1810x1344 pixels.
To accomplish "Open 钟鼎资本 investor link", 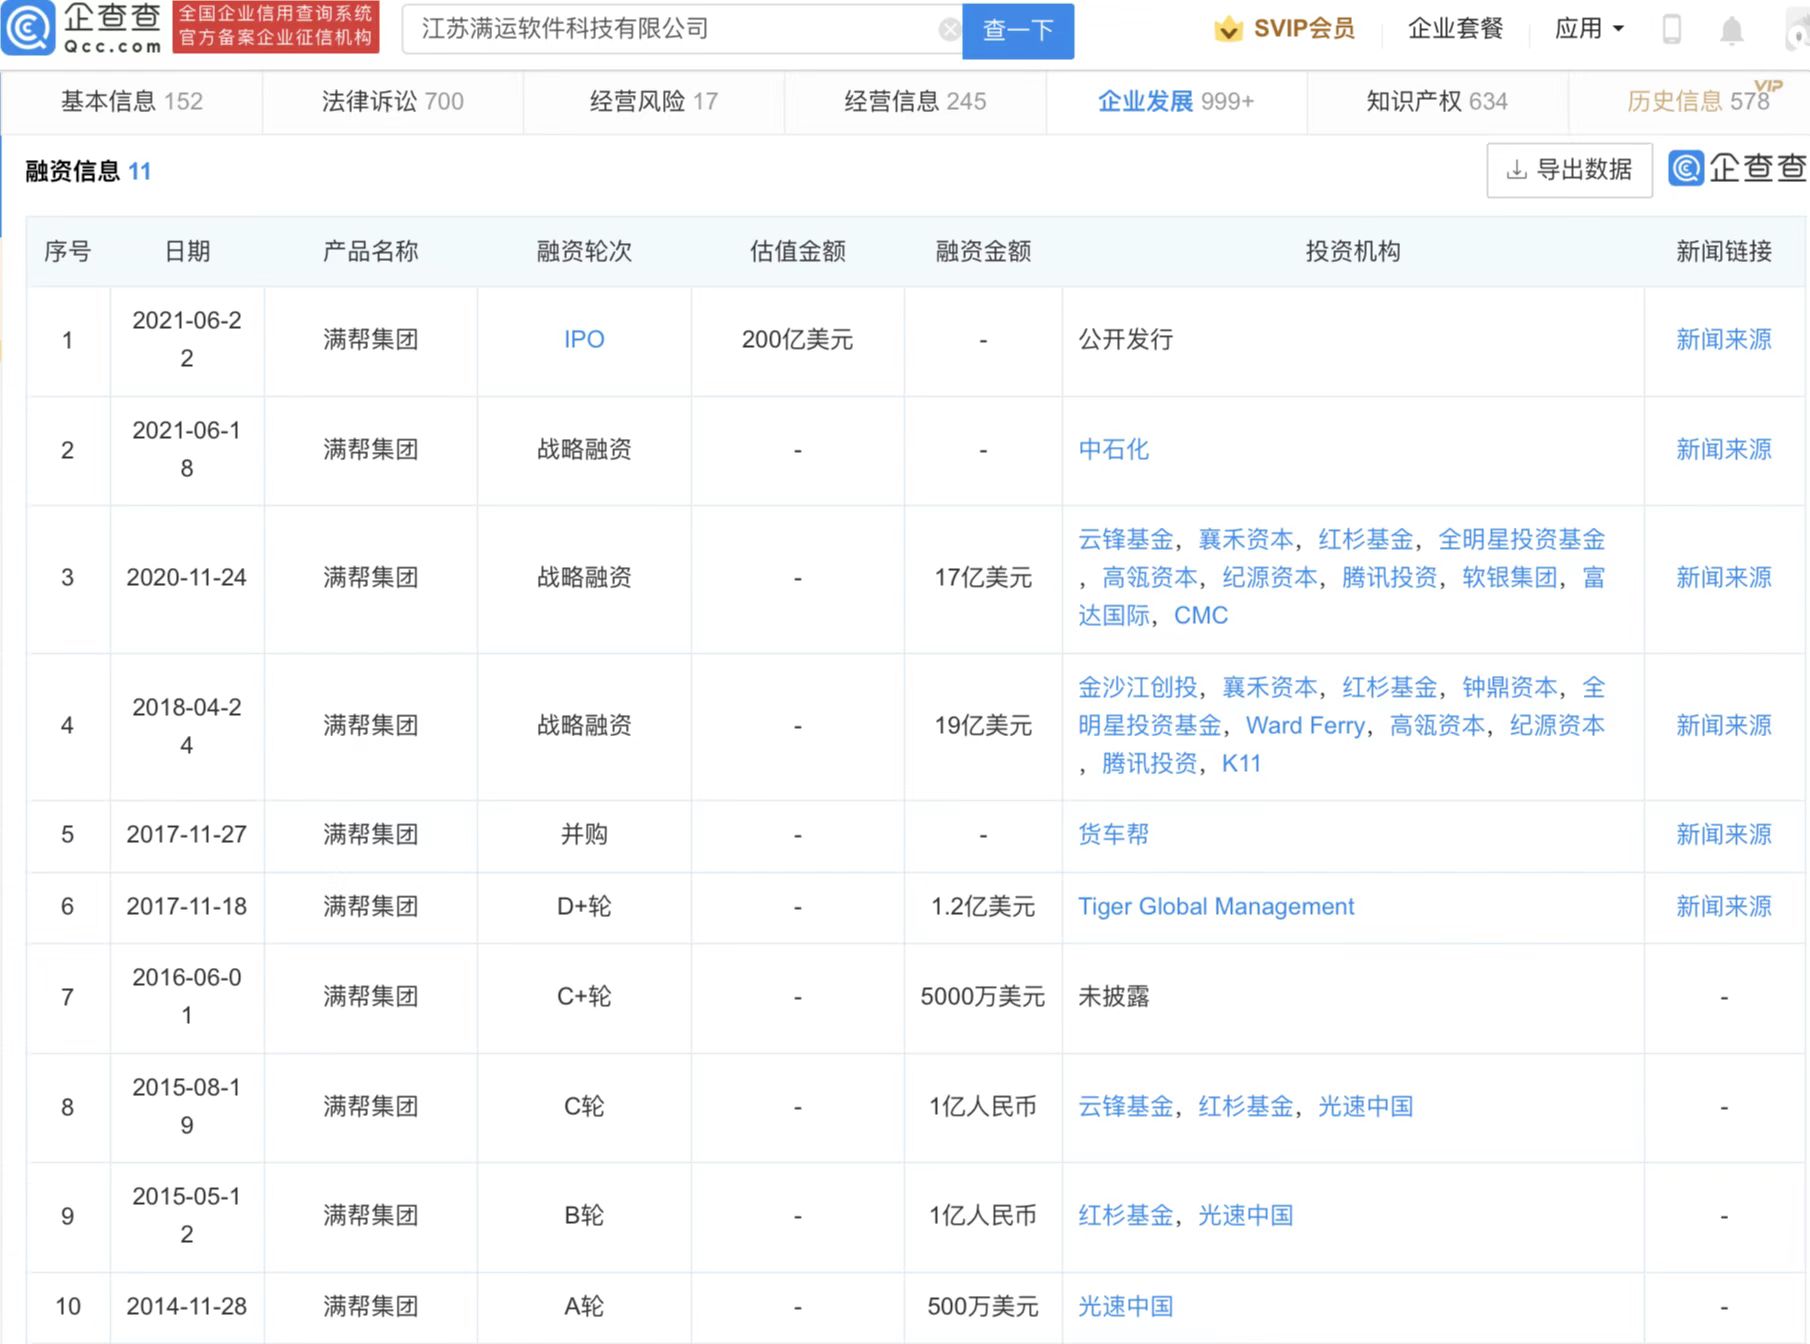I will click(1510, 688).
